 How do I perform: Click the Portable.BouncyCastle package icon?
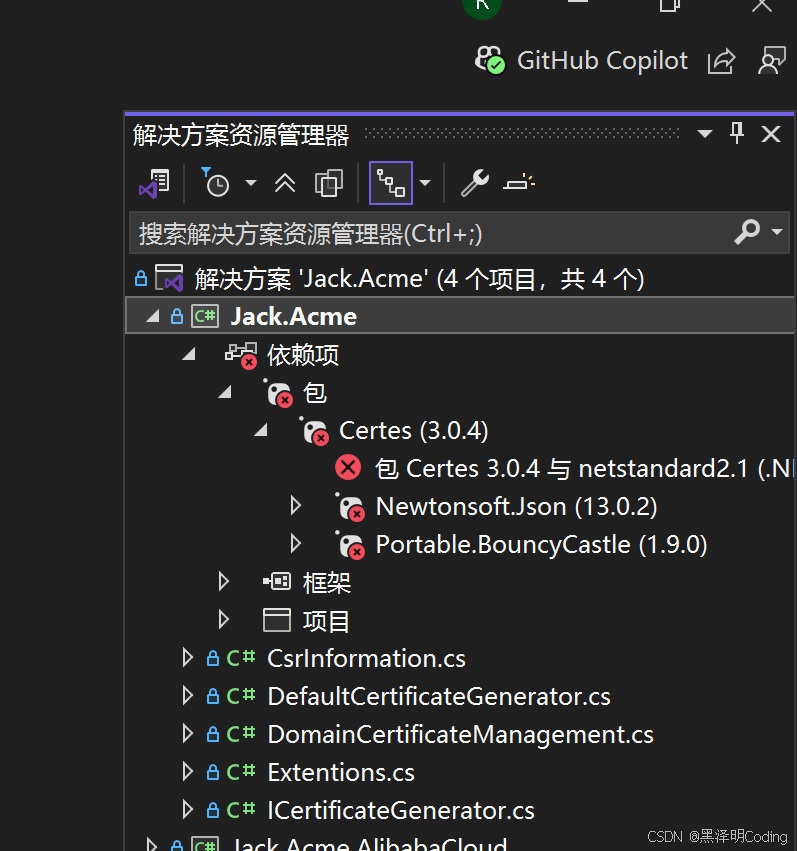[x=350, y=545]
